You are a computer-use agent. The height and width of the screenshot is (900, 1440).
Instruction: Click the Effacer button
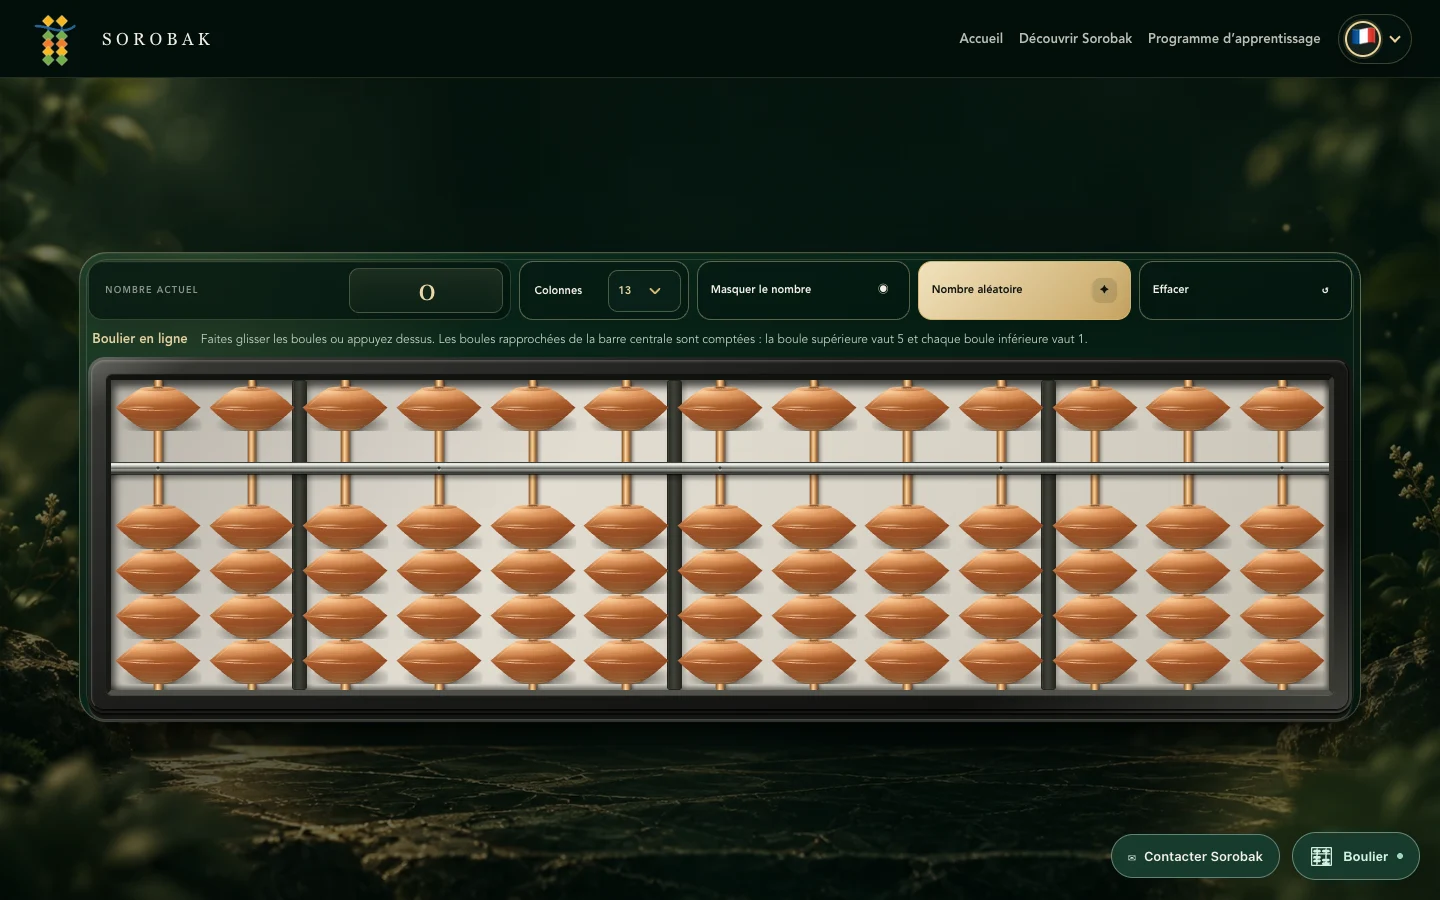(x=1245, y=290)
